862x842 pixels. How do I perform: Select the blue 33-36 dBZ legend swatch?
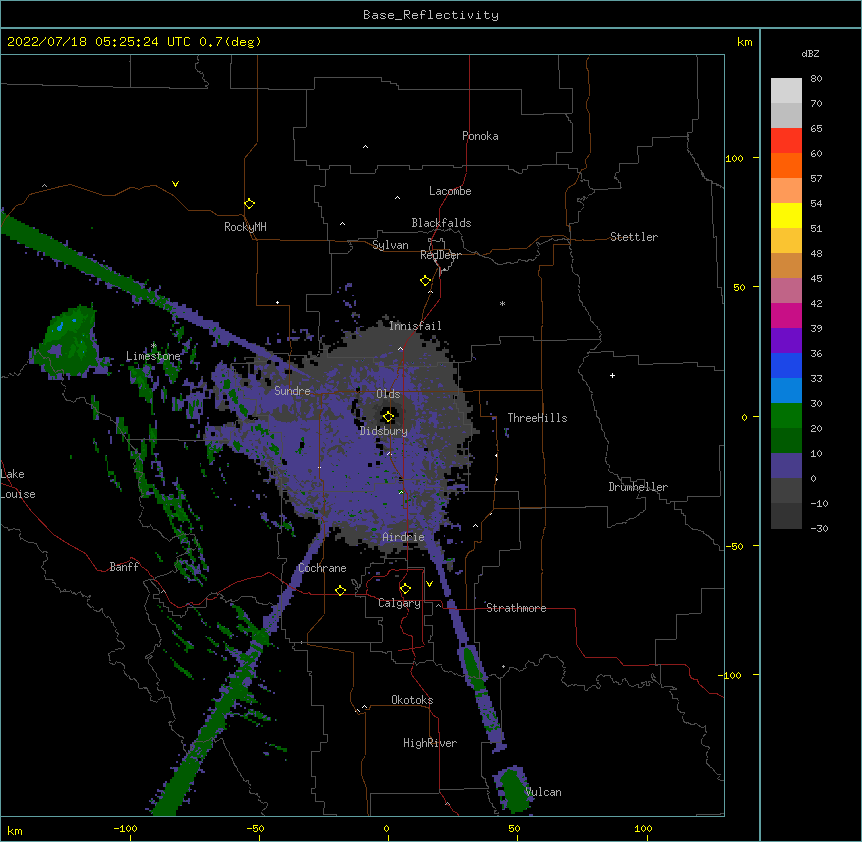(x=786, y=365)
